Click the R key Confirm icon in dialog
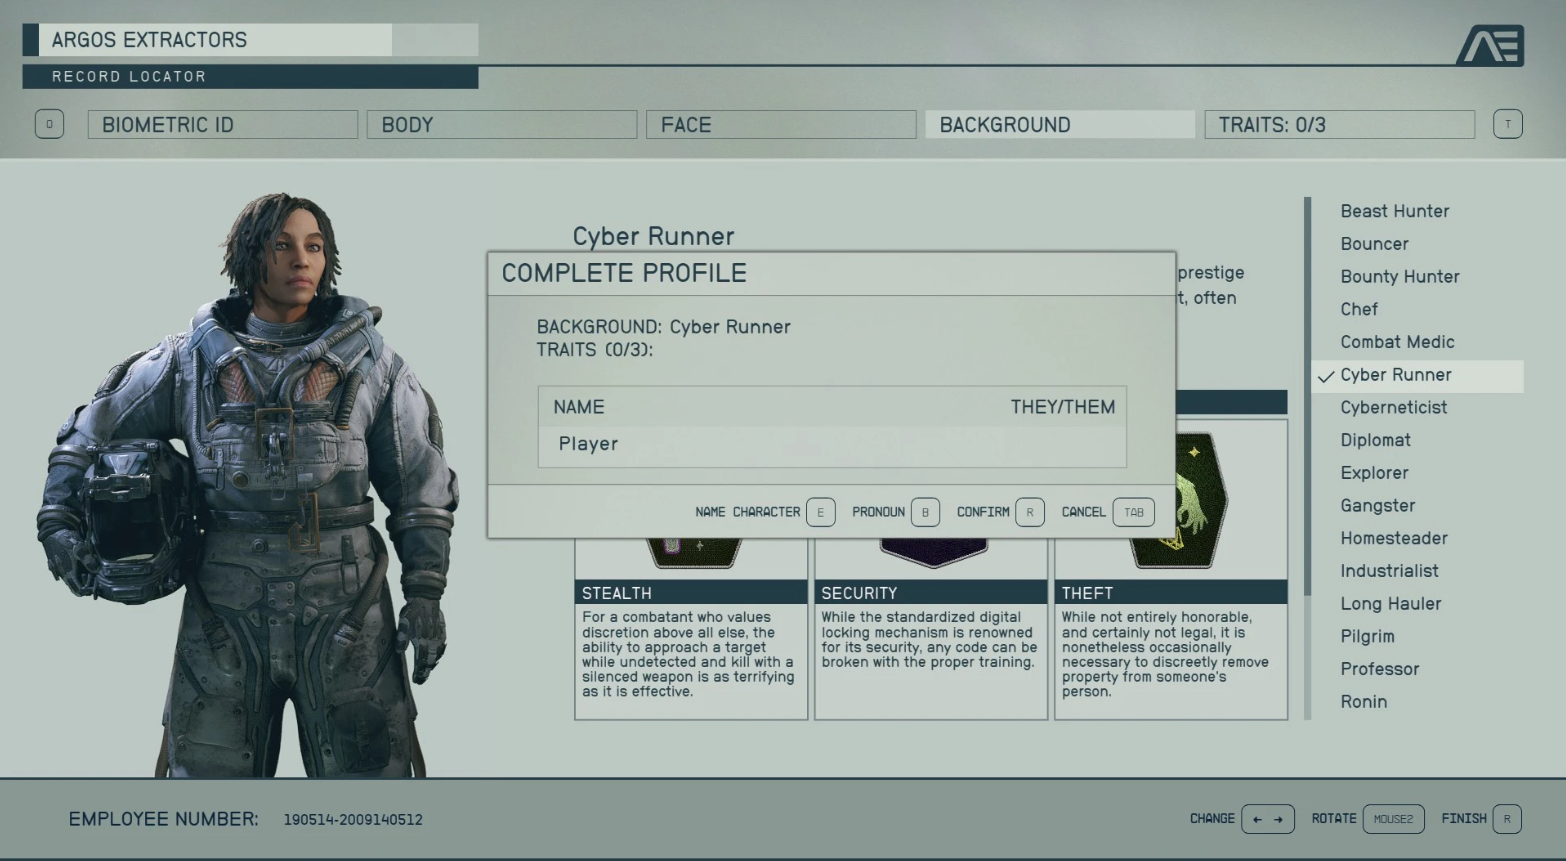1566x861 pixels. point(1030,512)
